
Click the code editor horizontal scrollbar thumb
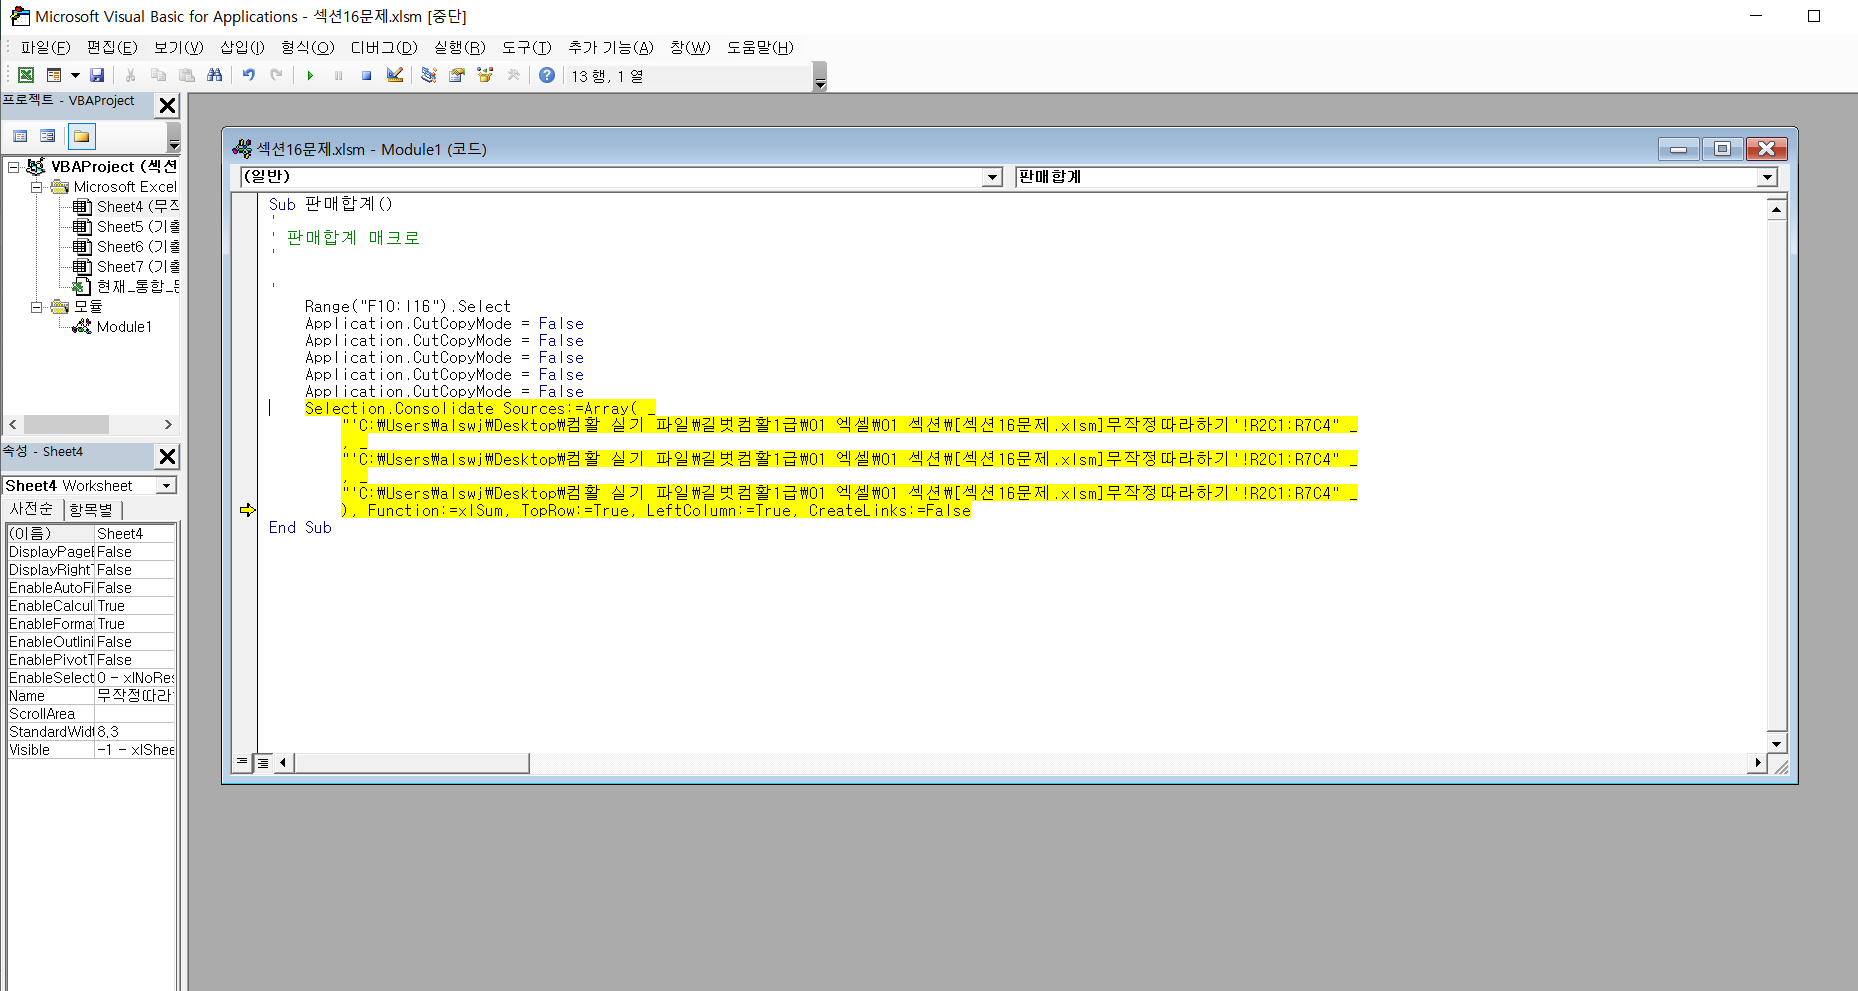pyautogui.click(x=411, y=763)
